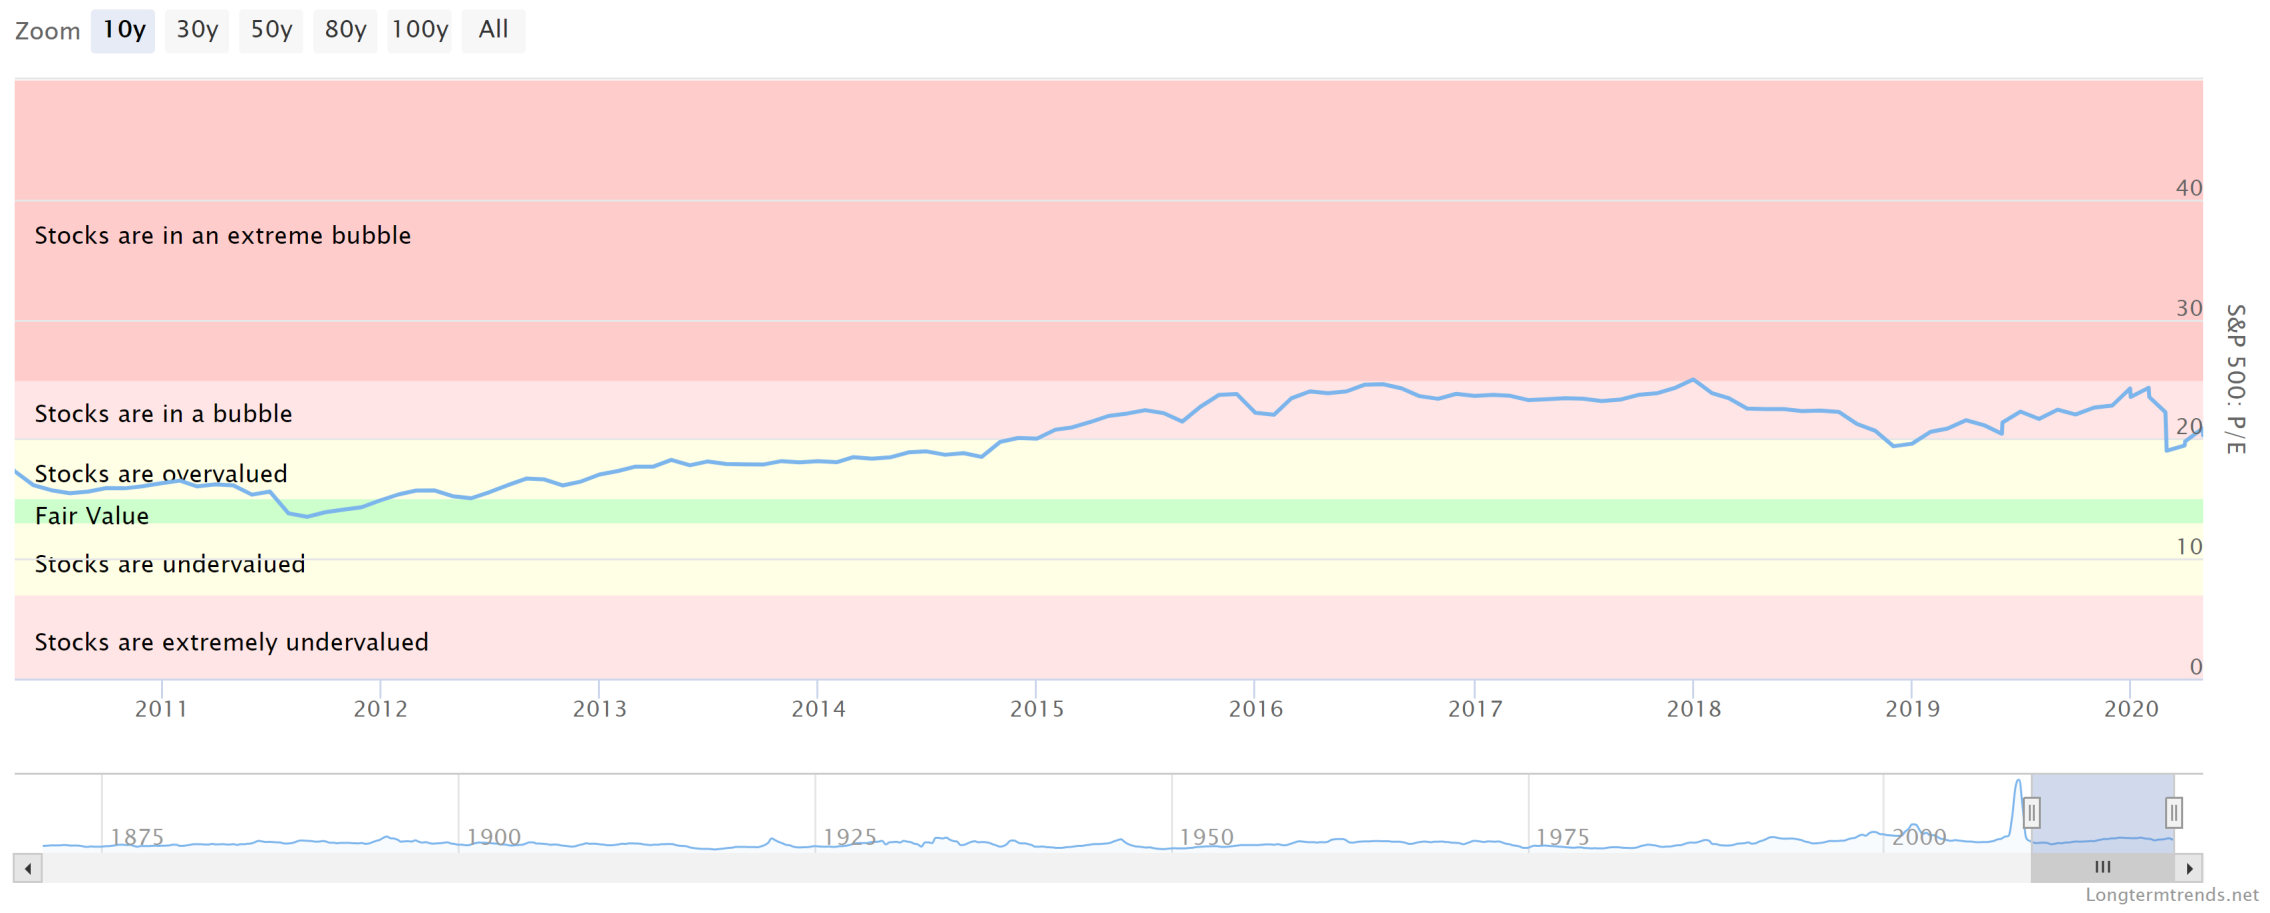Click the right navigator range handle

click(2174, 812)
